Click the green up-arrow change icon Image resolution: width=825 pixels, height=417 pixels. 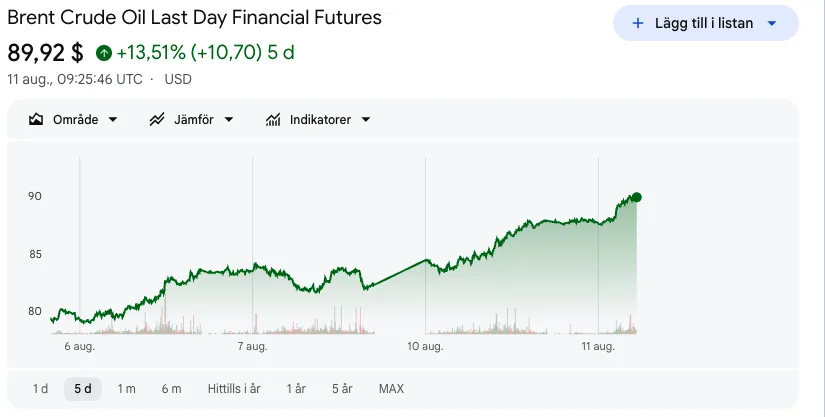click(x=104, y=53)
